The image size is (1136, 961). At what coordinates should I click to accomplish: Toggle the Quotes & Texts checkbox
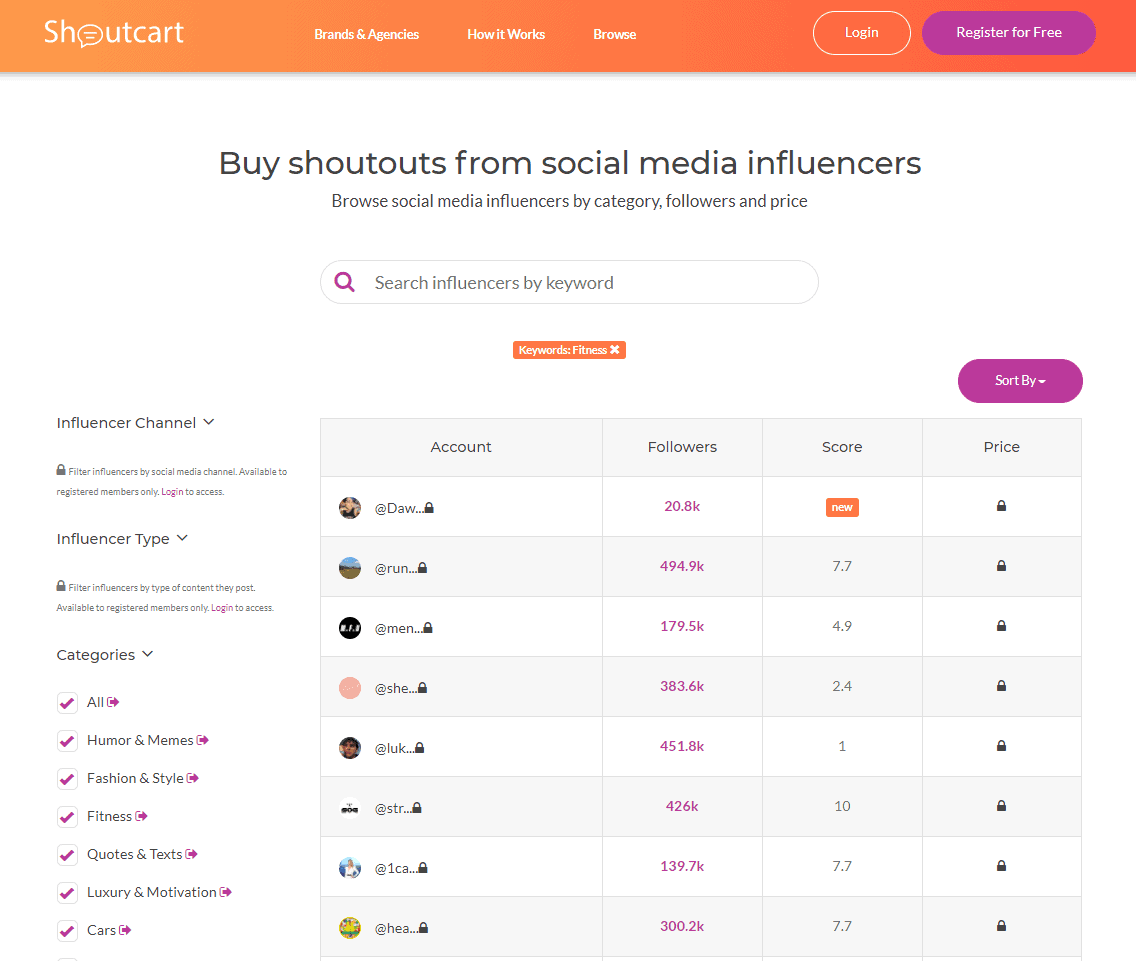pyautogui.click(x=67, y=854)
